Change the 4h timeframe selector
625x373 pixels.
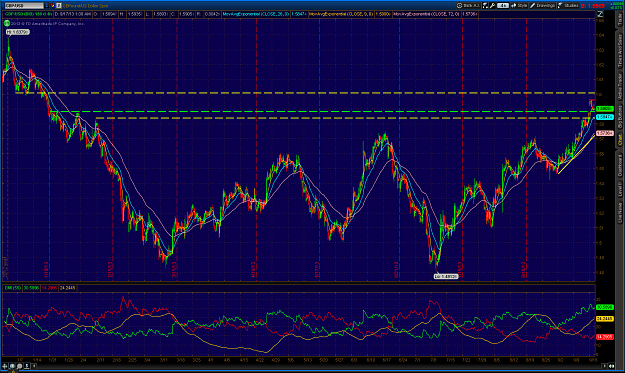pyautogui.click(x=503, y=6)
